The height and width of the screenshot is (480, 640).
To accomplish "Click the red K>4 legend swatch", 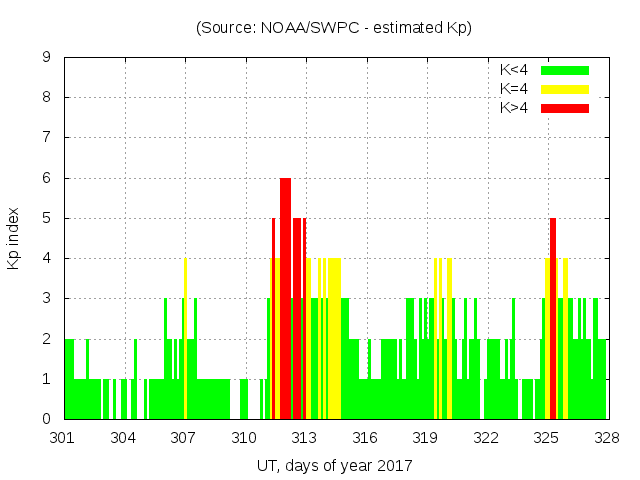I will click(565, 107).
